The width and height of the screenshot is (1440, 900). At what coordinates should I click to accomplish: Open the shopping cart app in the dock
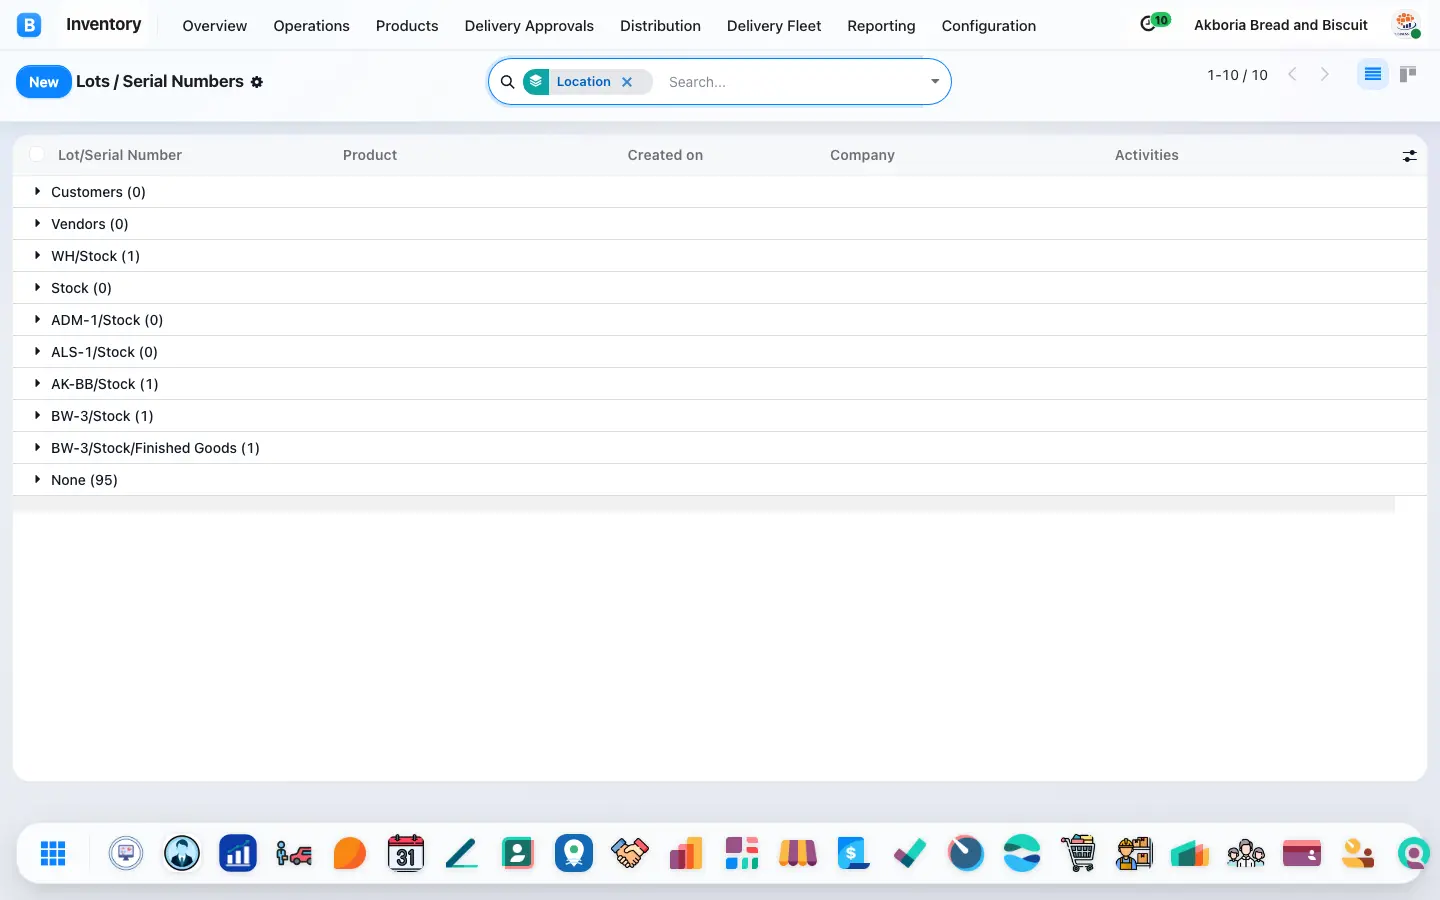pos(1078,853)
